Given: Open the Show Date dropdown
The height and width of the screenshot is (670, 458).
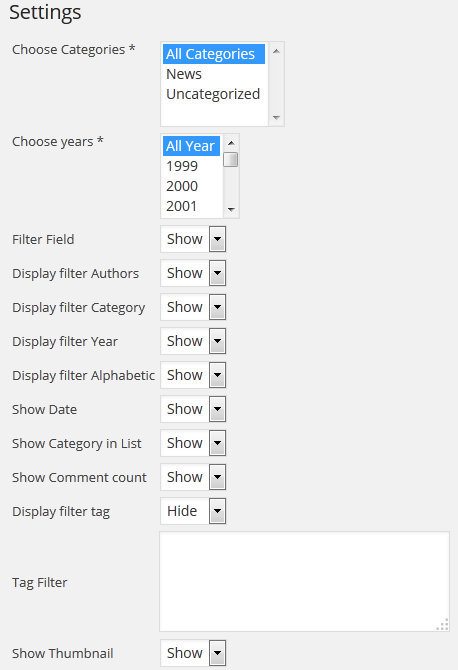Looking at the screenshot, I should [x=193, y=409].
